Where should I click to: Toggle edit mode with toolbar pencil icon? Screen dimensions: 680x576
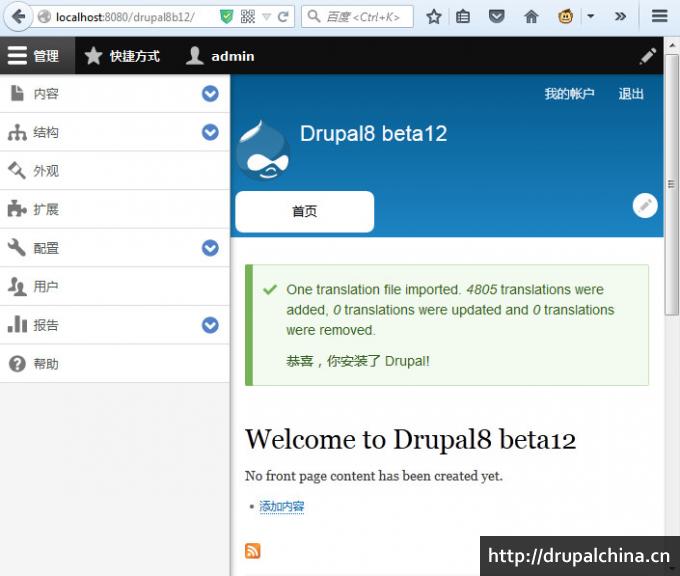coord(648,56)
